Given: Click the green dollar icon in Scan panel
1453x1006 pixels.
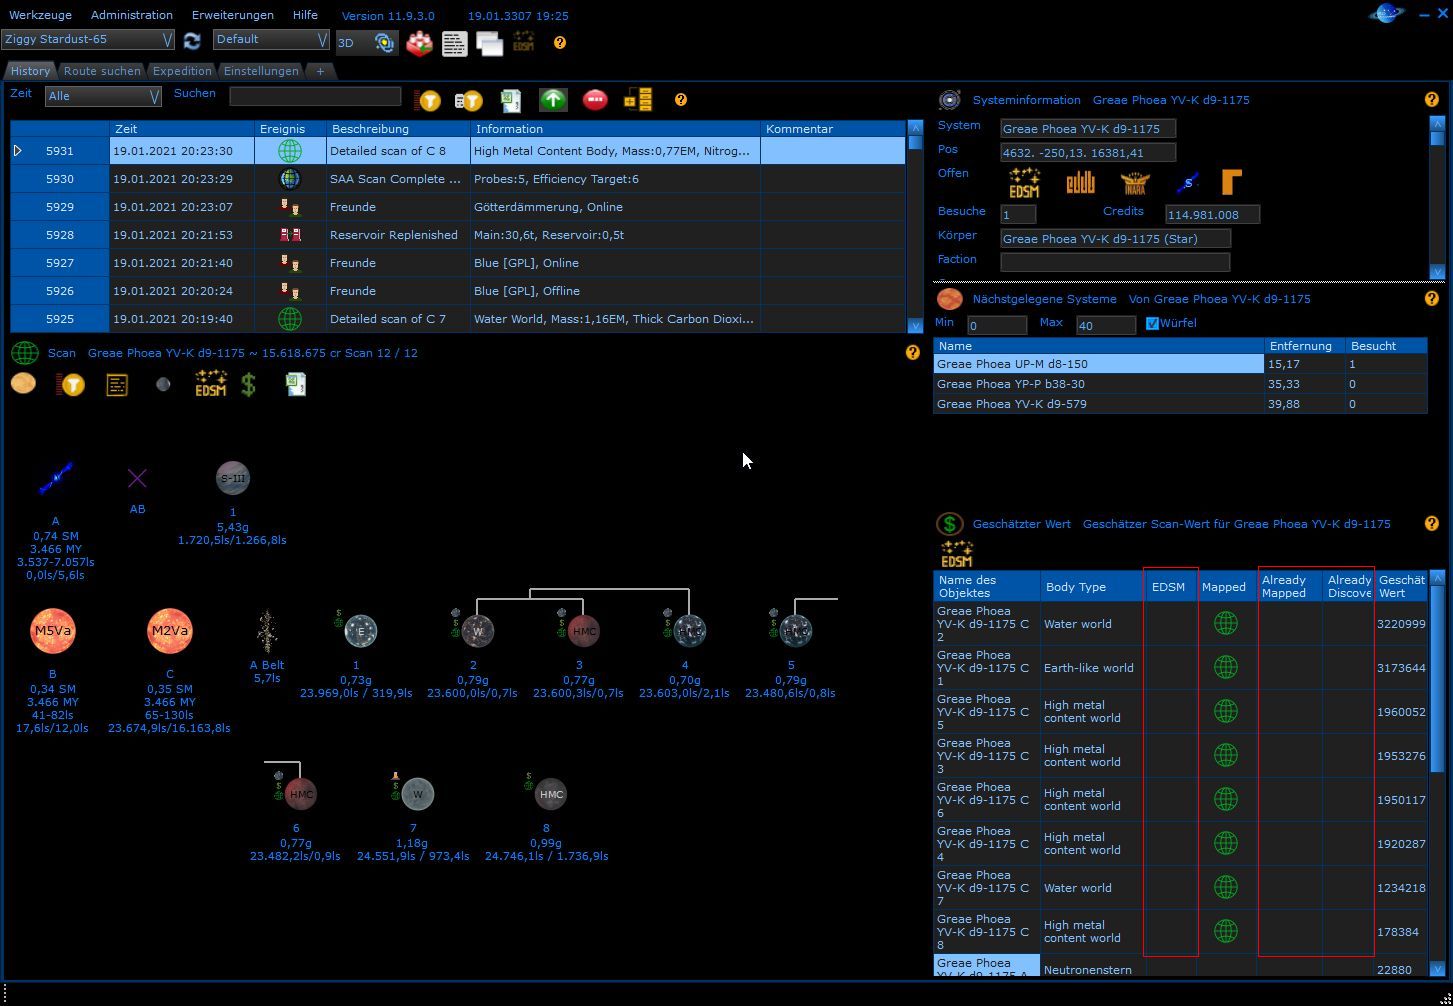Looking at the screenshot, I should 249,385.
